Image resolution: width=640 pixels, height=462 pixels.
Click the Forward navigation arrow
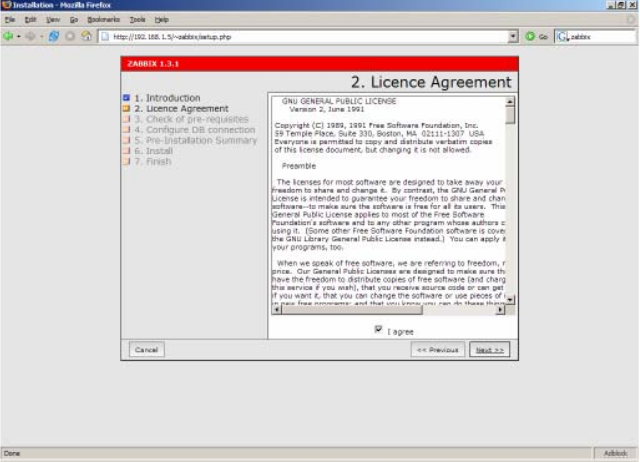(30, 36)
